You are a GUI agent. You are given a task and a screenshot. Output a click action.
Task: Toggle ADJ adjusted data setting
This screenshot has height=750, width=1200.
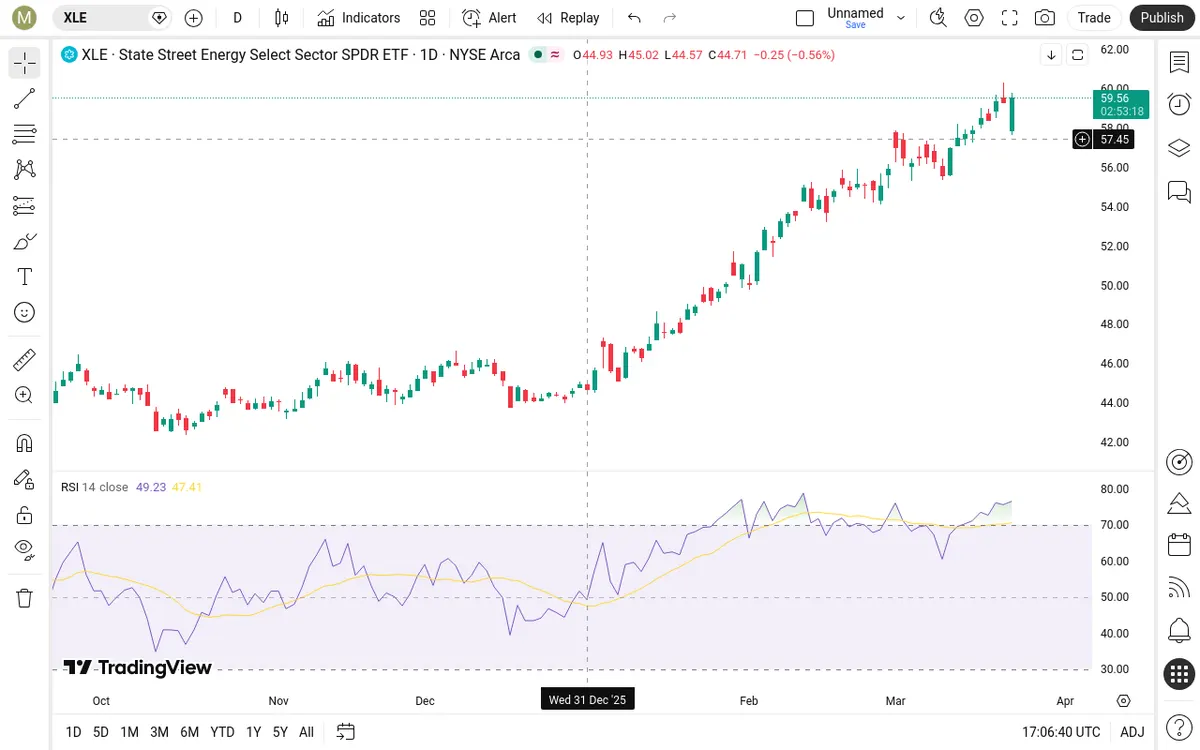(x=1132, y=732)
